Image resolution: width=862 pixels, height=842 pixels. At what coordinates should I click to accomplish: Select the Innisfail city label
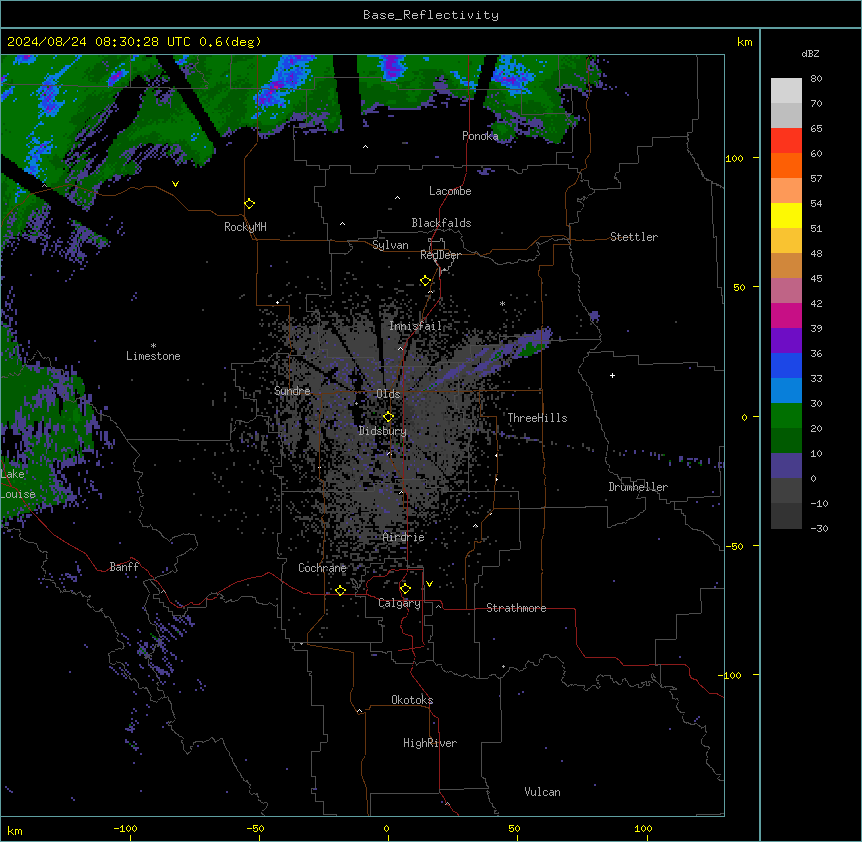coord(416,326)
